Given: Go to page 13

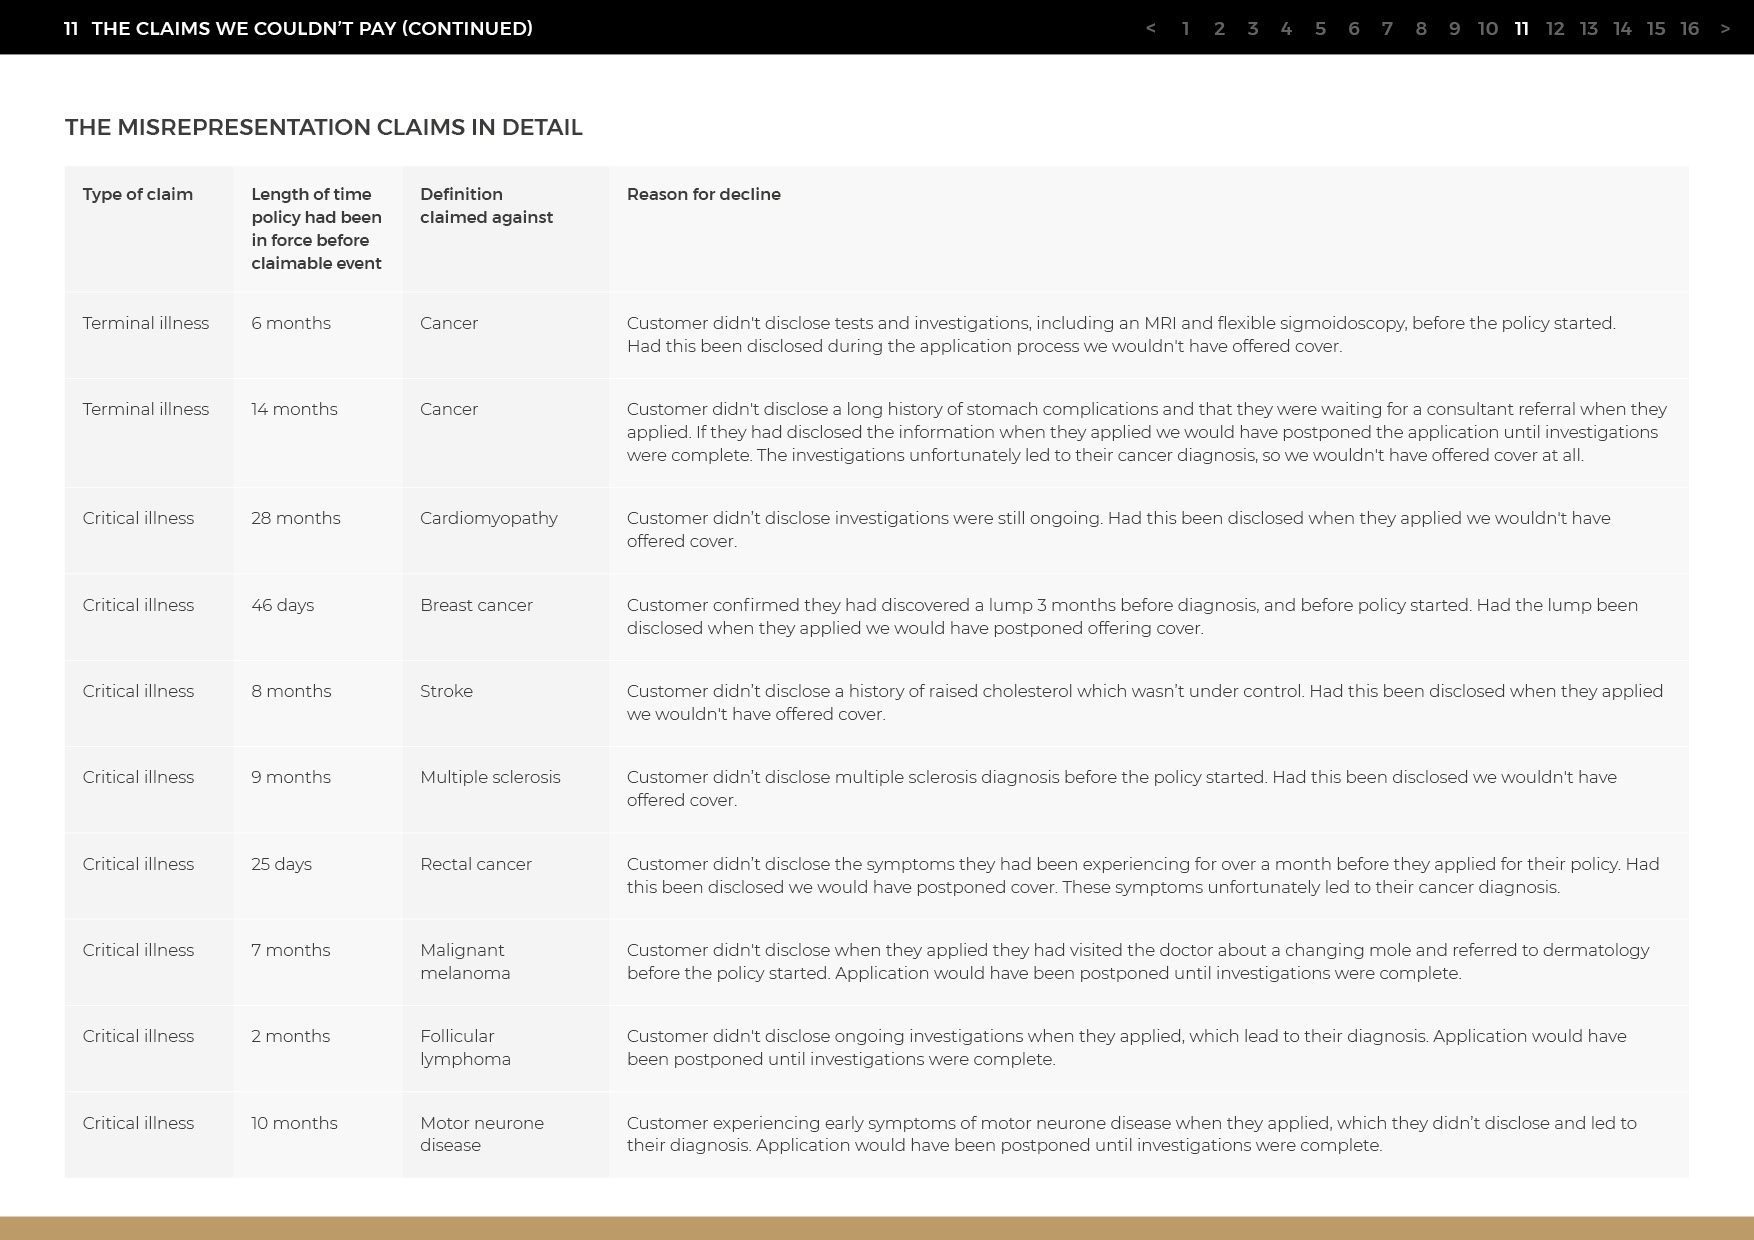Looking at the screenshot, I should pos(1589,29).
